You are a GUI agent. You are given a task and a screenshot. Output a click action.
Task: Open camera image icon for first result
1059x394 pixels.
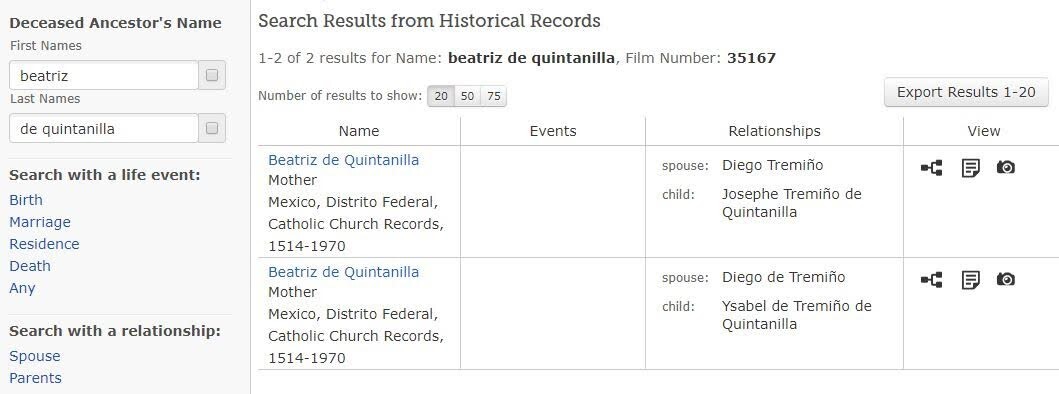[1006, 167]
